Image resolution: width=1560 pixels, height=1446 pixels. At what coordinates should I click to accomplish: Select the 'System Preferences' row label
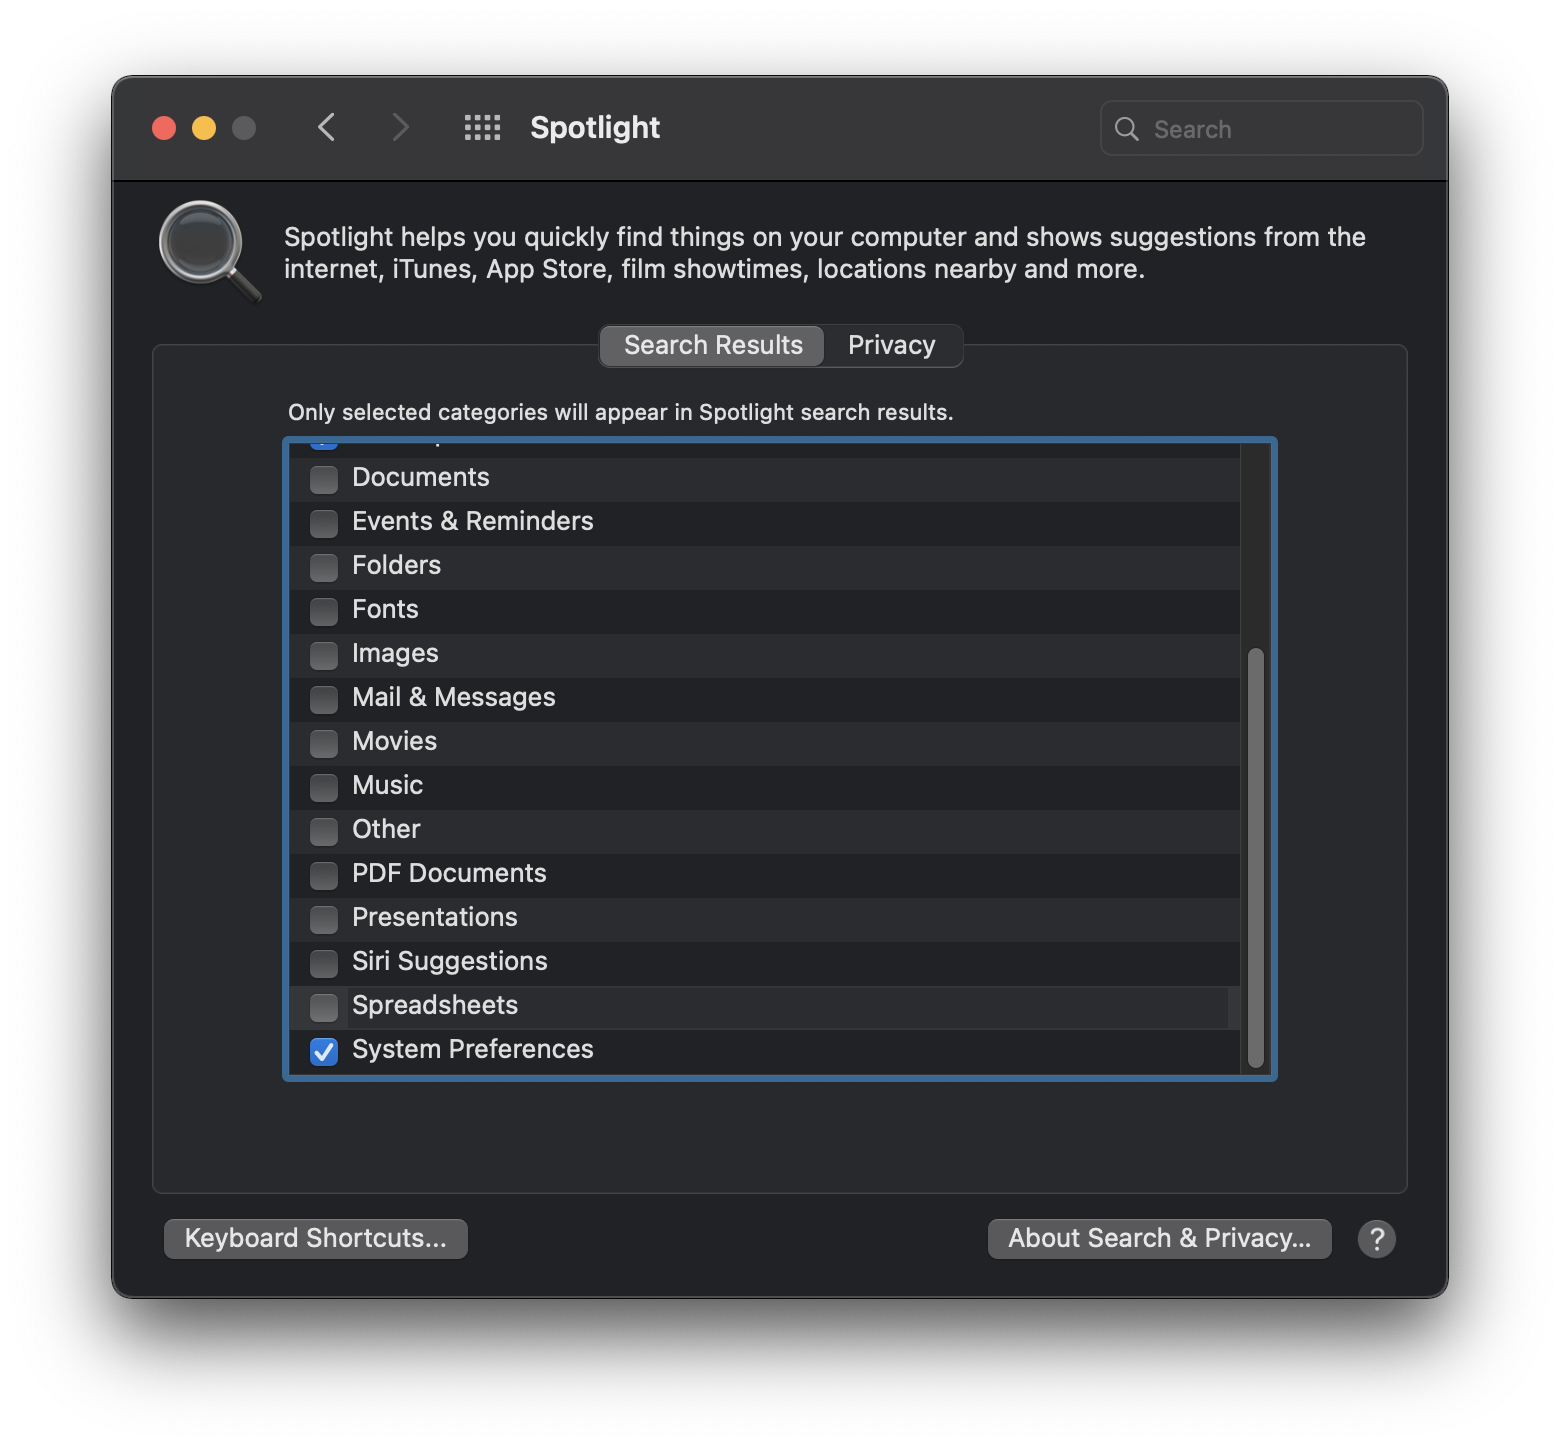pos(473,1050)
